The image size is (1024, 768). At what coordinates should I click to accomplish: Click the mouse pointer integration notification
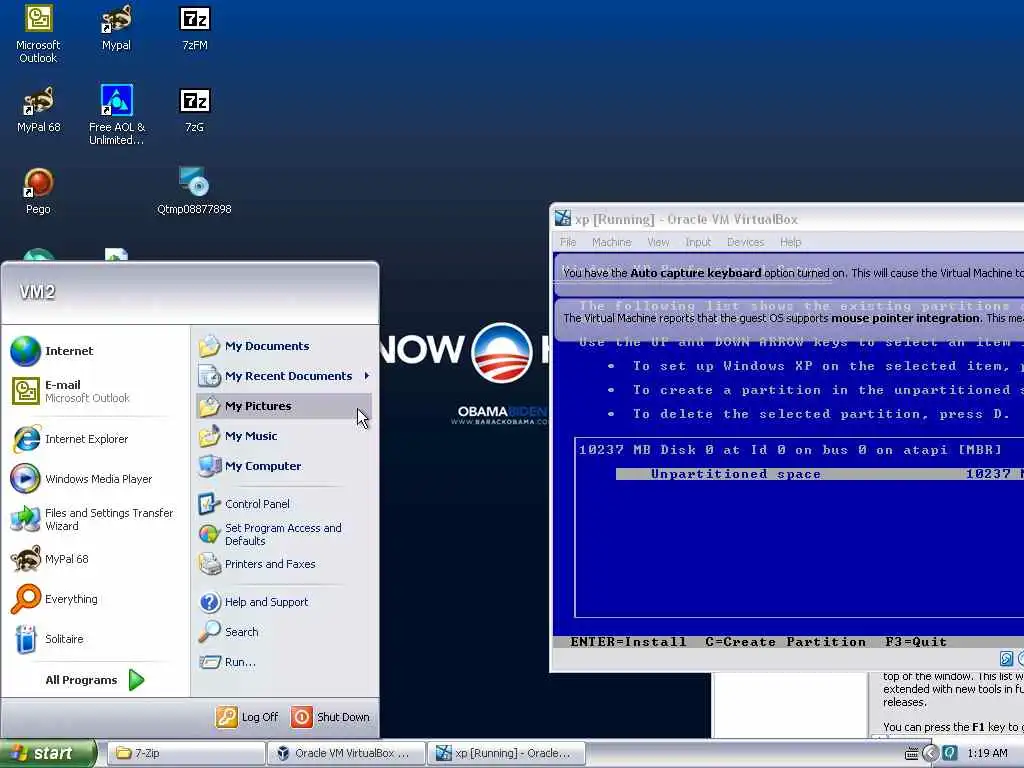pyautogui.click(x=789, y=319)
